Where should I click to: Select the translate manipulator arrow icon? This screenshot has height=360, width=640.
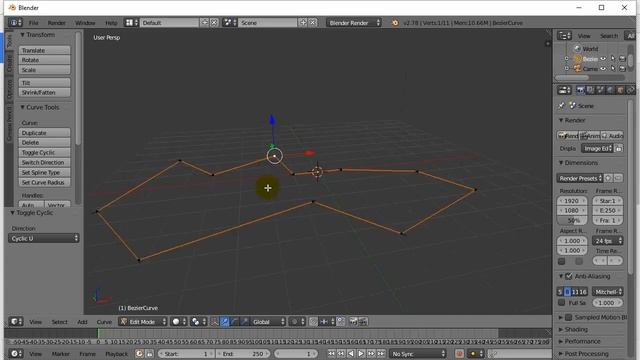[x=224, y=322]
